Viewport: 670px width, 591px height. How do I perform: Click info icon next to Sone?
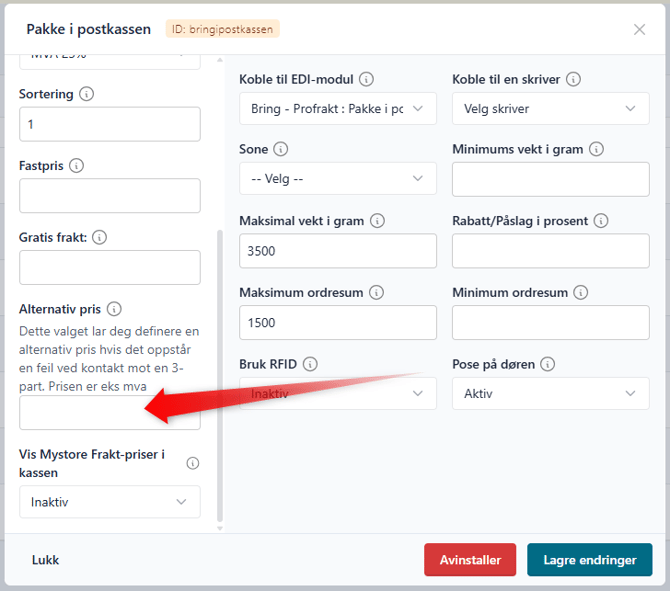click(281, 149)
